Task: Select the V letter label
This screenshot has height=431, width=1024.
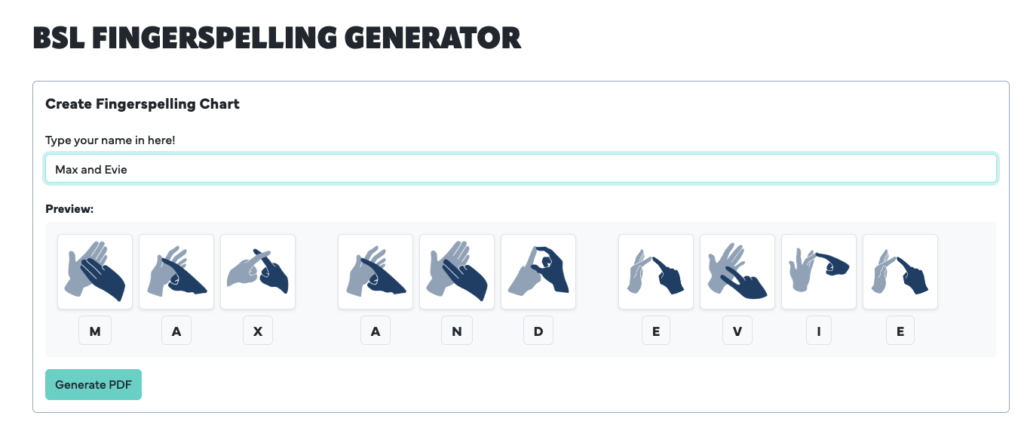Action: pos(737,331)
